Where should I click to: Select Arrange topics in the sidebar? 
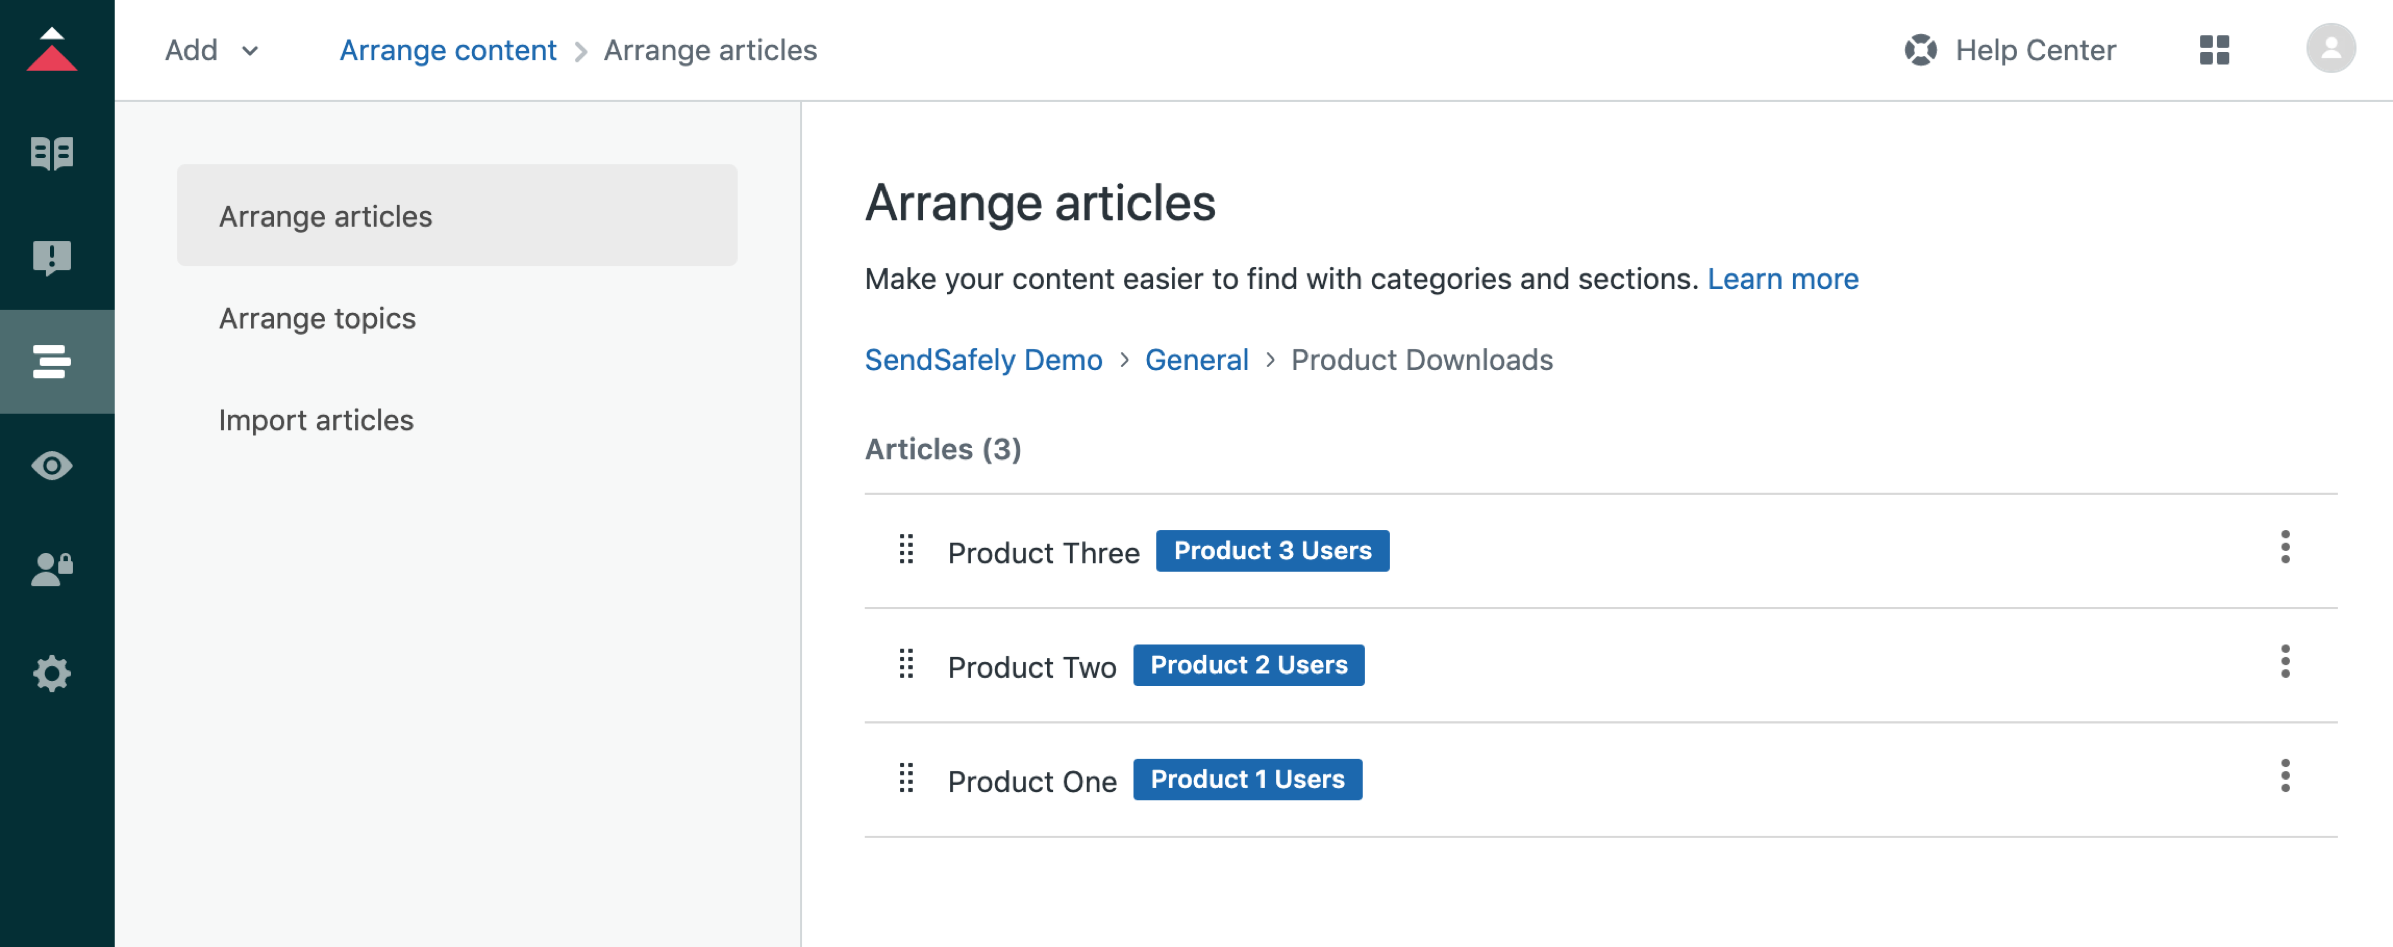[x=317, y=318]
